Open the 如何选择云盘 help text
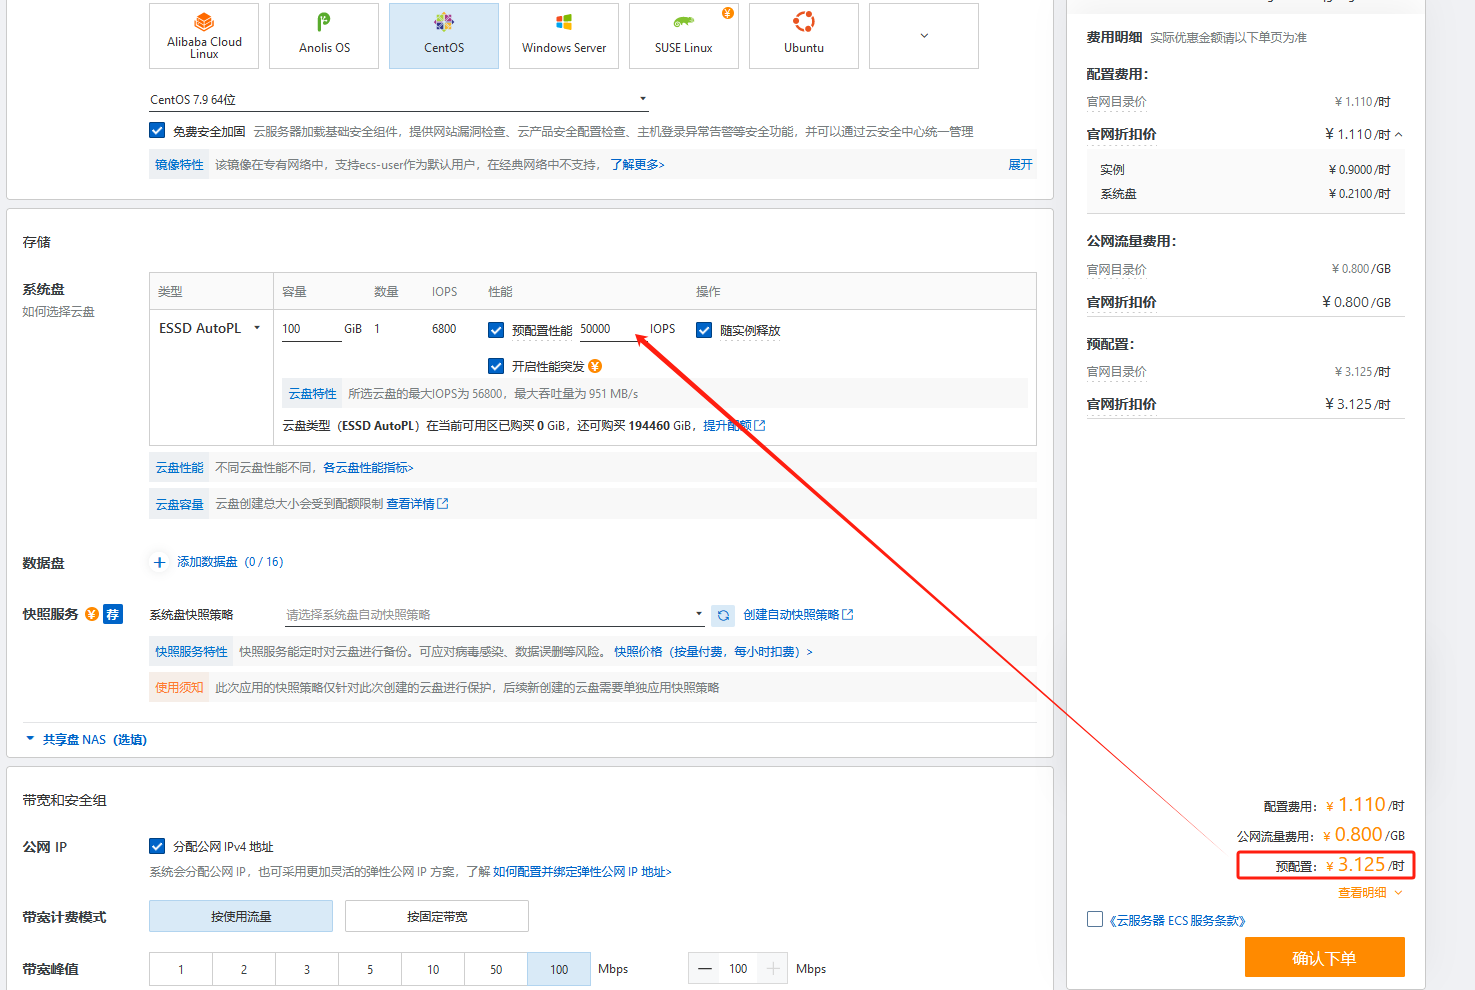Image resolution: width=1475 pixels, height=990 pixels. [x=59, y=312]
